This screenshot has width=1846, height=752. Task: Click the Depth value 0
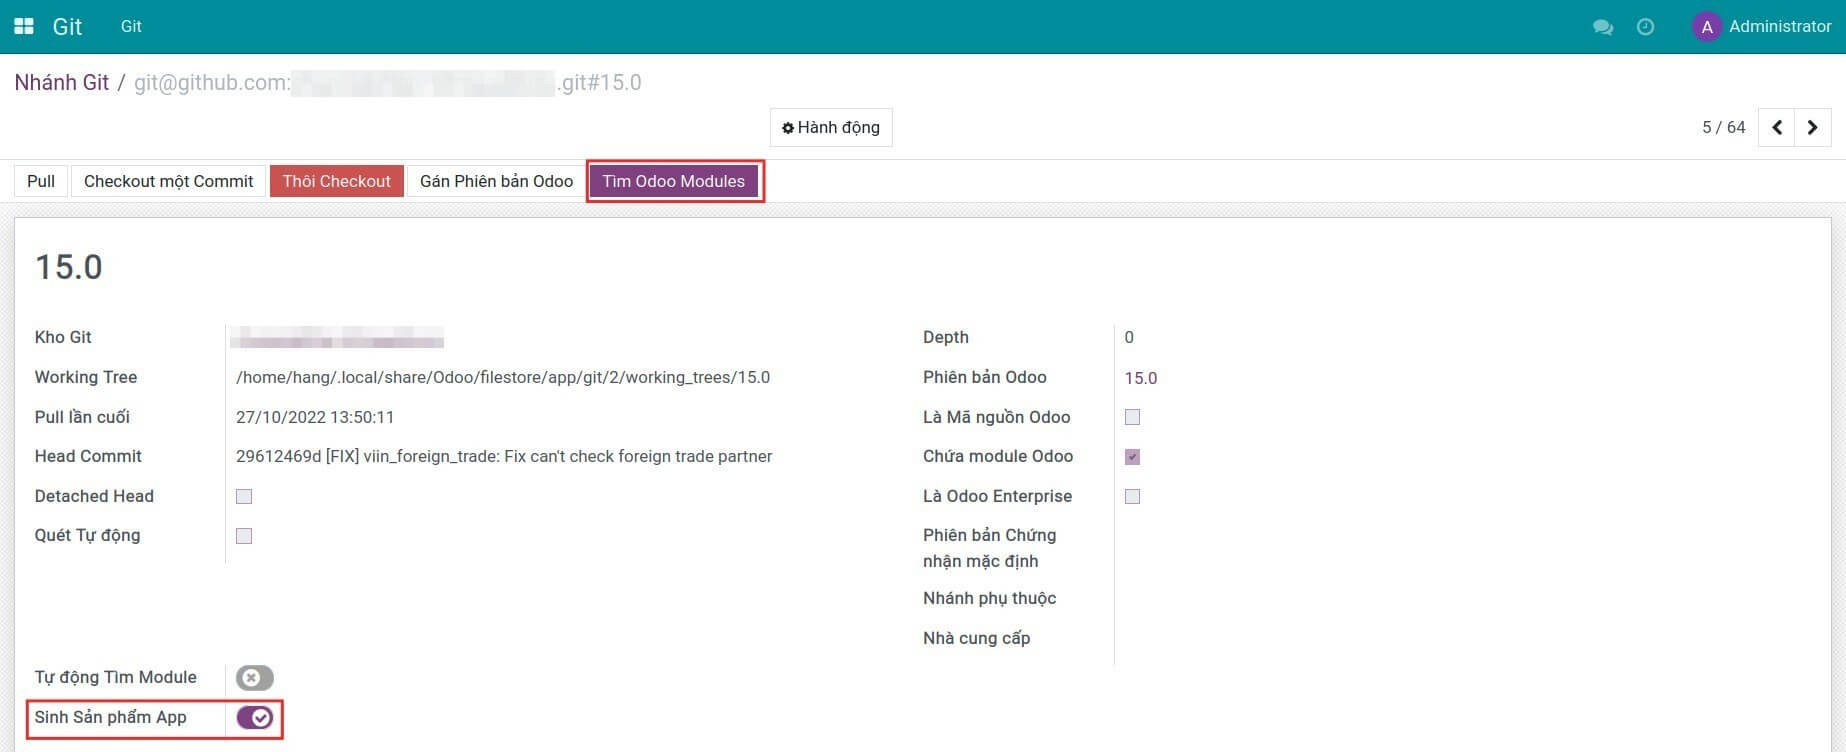click(1129, 337)
